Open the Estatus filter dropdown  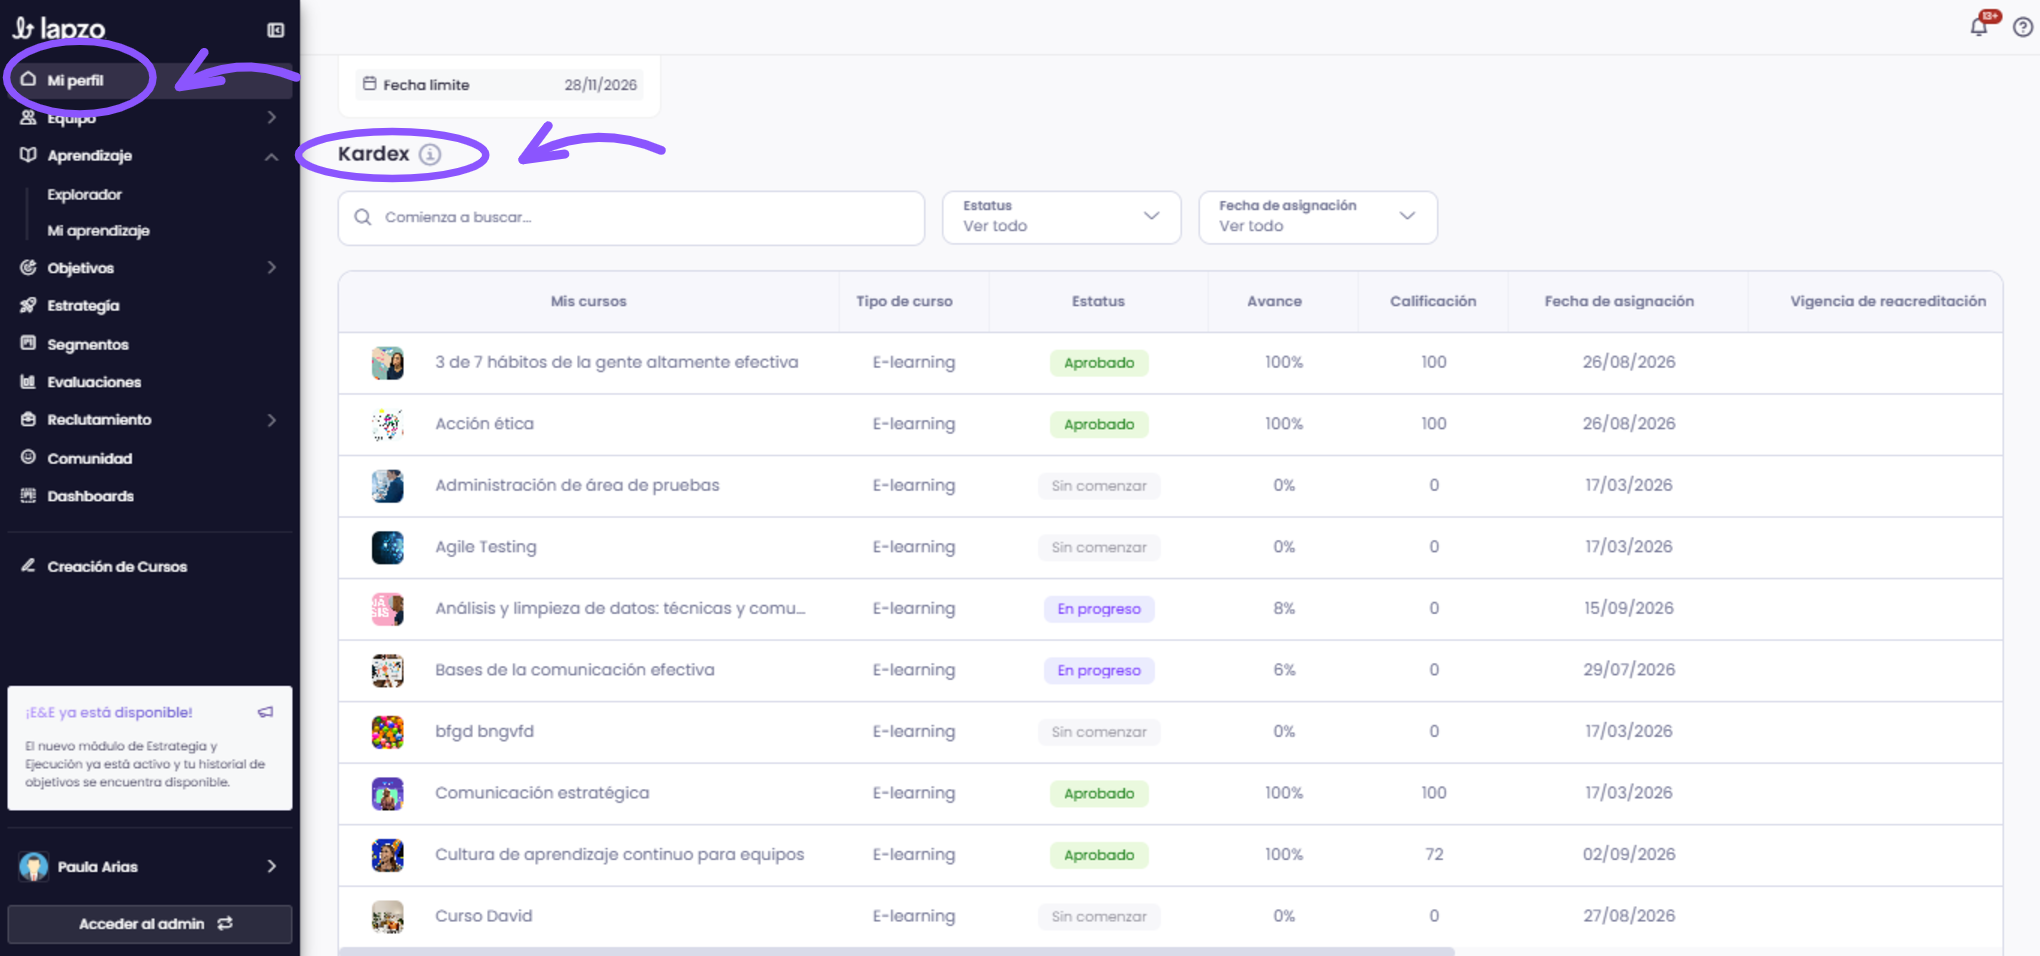[1061, 217]
